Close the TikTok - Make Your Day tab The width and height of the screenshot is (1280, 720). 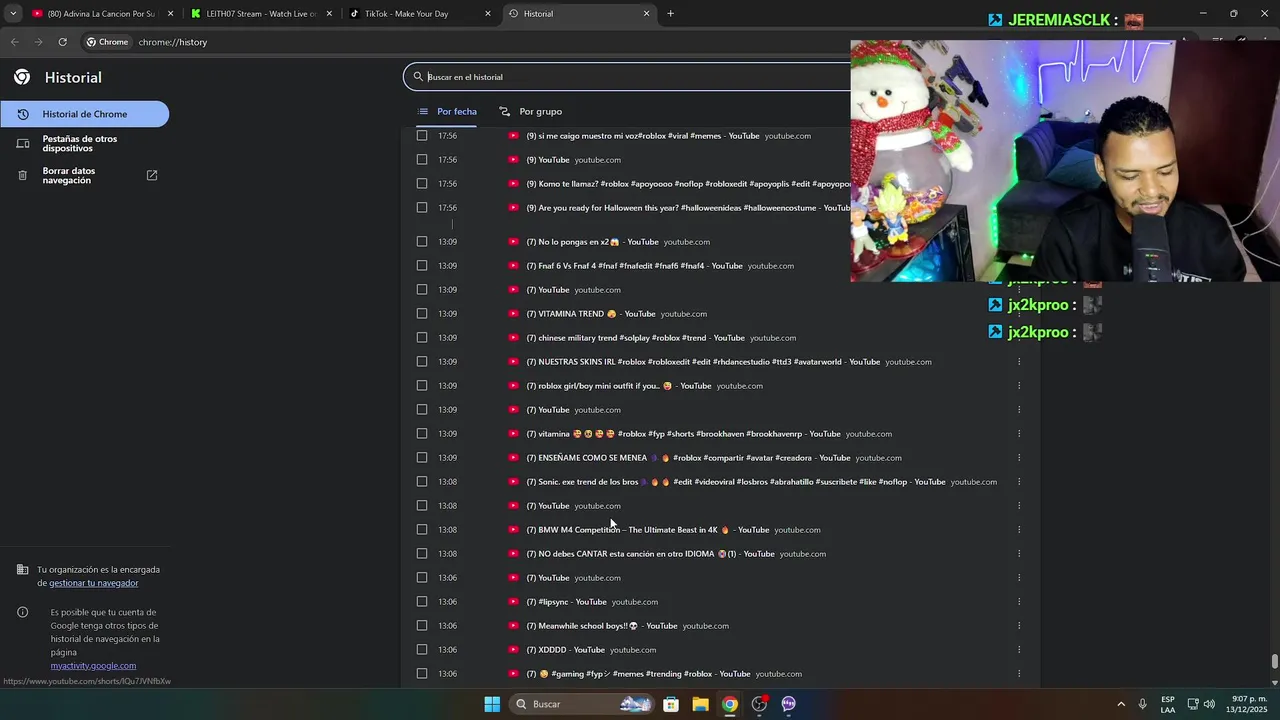tap(488, 14)
